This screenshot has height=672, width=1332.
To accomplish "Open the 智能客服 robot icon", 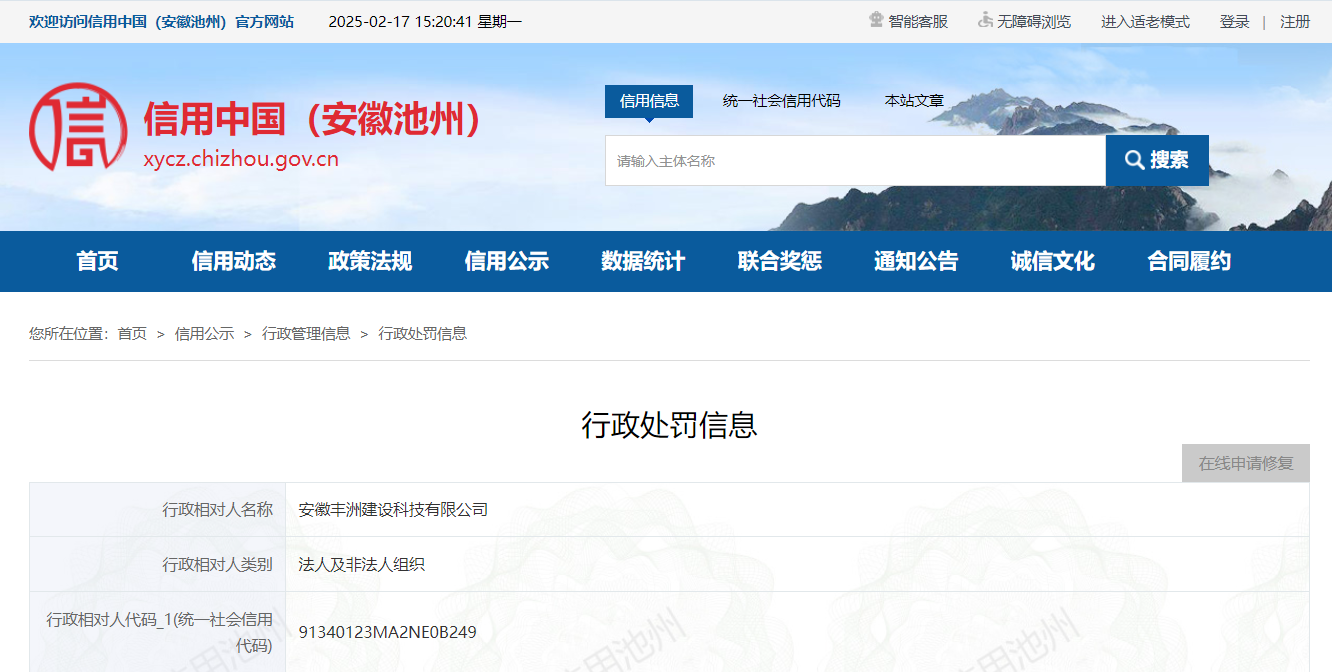I will point(877,20).
